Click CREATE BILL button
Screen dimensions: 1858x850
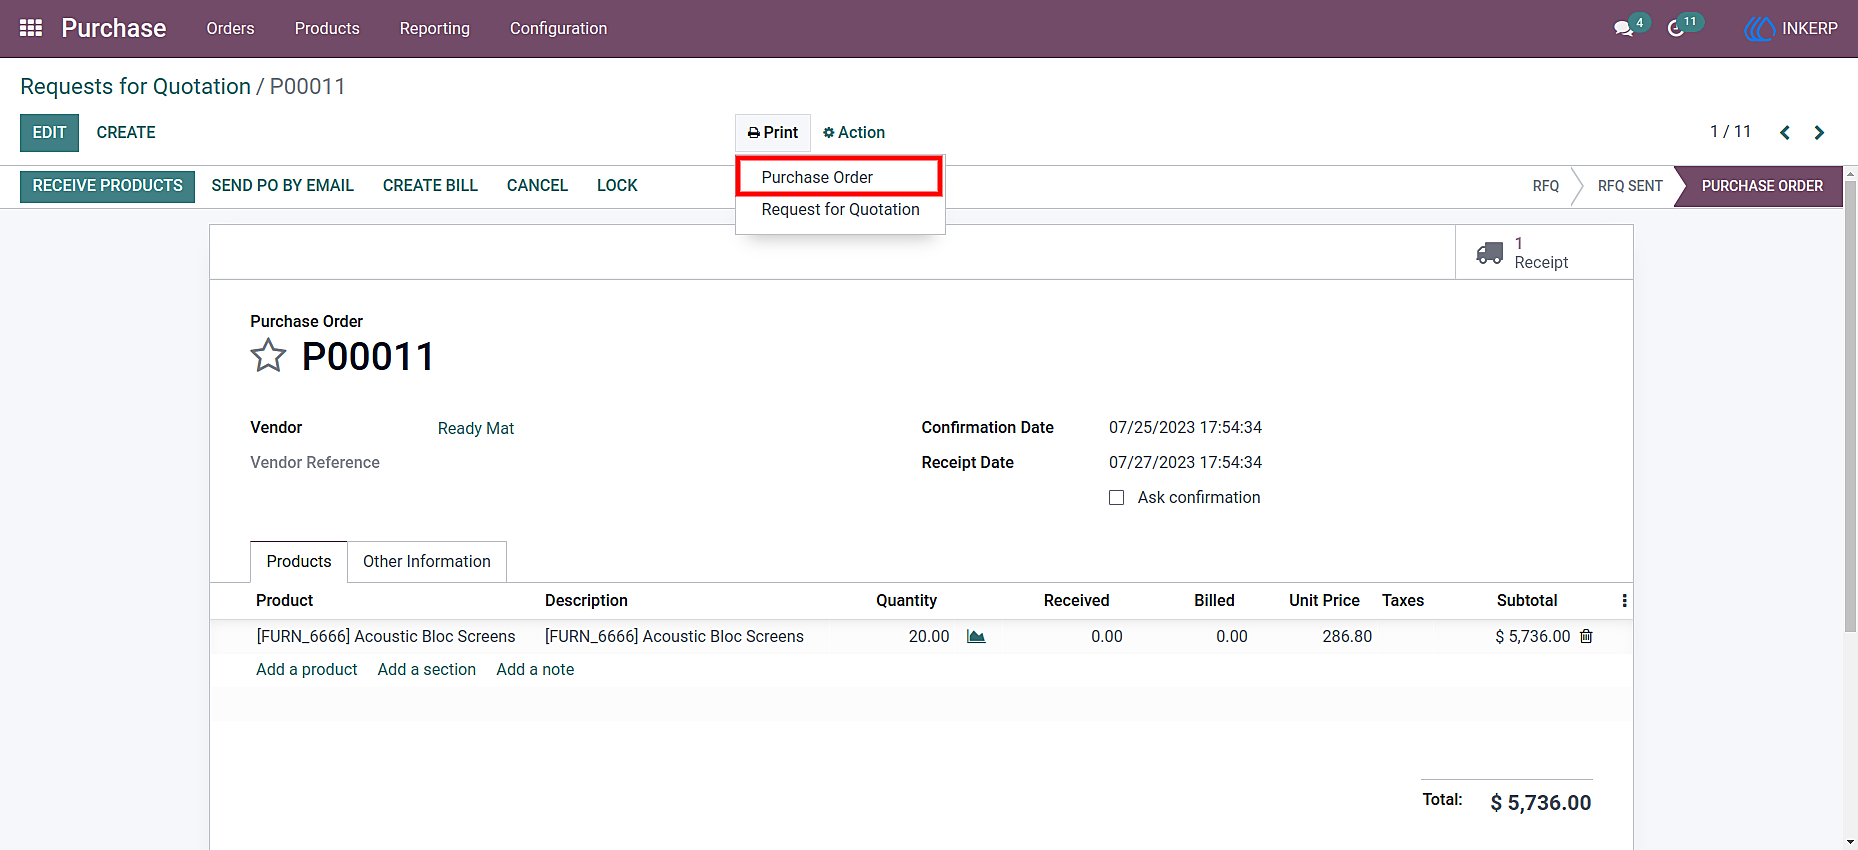[x=430, y=186]
